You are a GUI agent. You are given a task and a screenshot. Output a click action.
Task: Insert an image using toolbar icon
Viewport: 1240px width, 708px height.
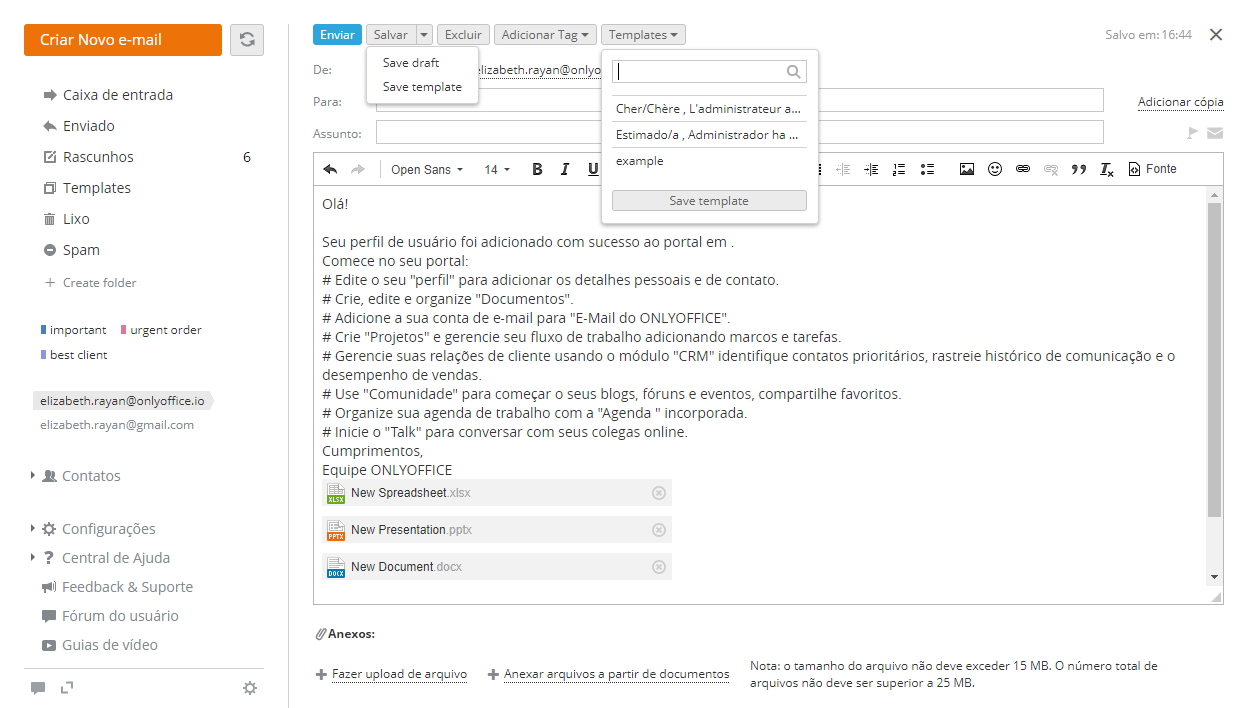[x=966, y=169]
